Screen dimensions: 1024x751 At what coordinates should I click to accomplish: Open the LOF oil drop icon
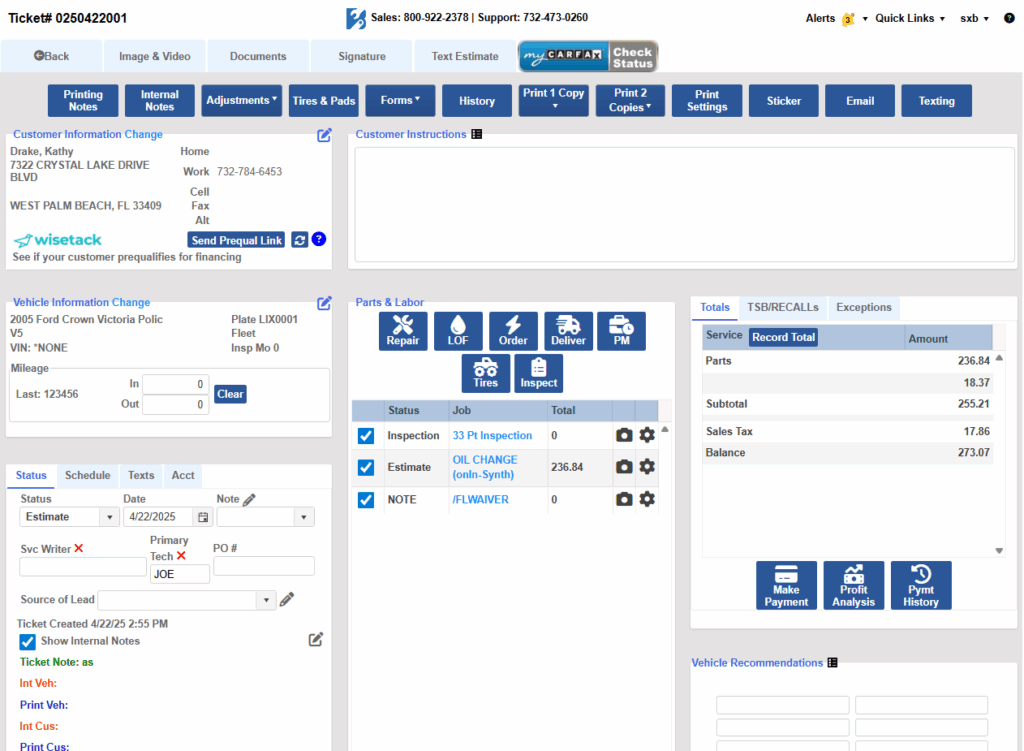coord(458,331)
